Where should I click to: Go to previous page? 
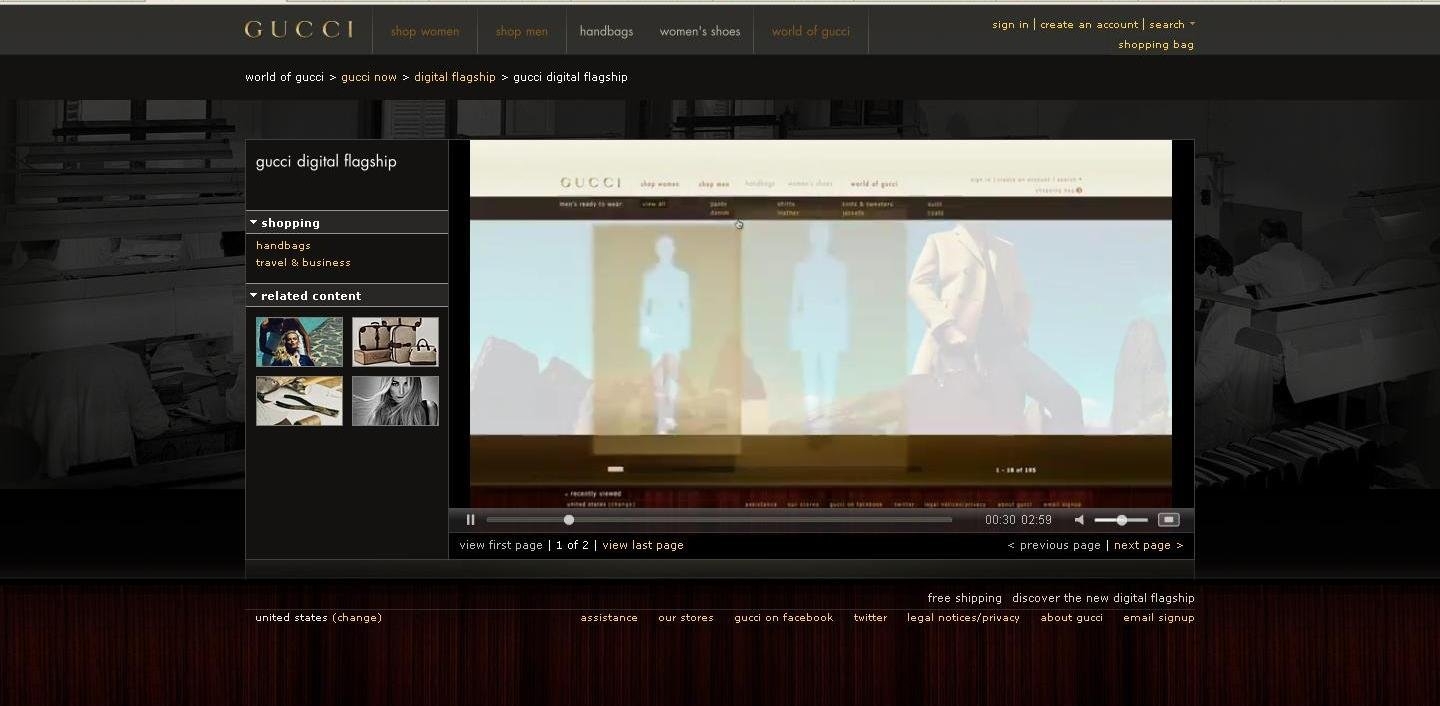pyautogui.click(x=1054, y=545)
